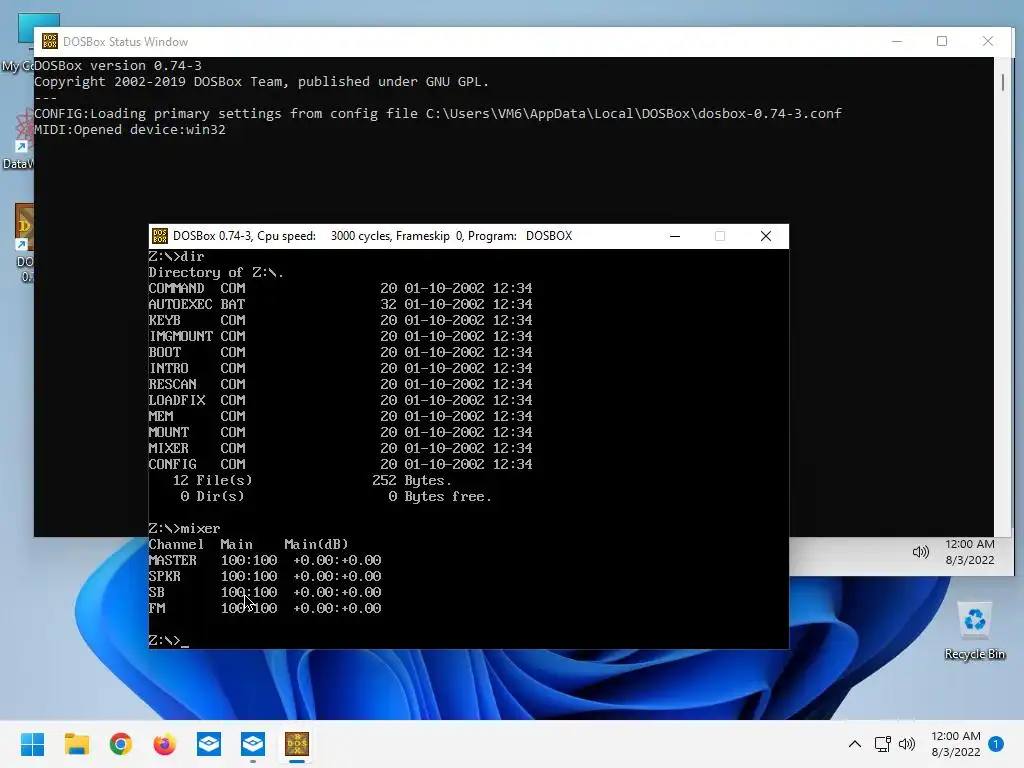Click the 'Copyright 2002-2019 DOSBox Team' line
The width and height of the screenshot is (1024, 768).
[261, 82]
